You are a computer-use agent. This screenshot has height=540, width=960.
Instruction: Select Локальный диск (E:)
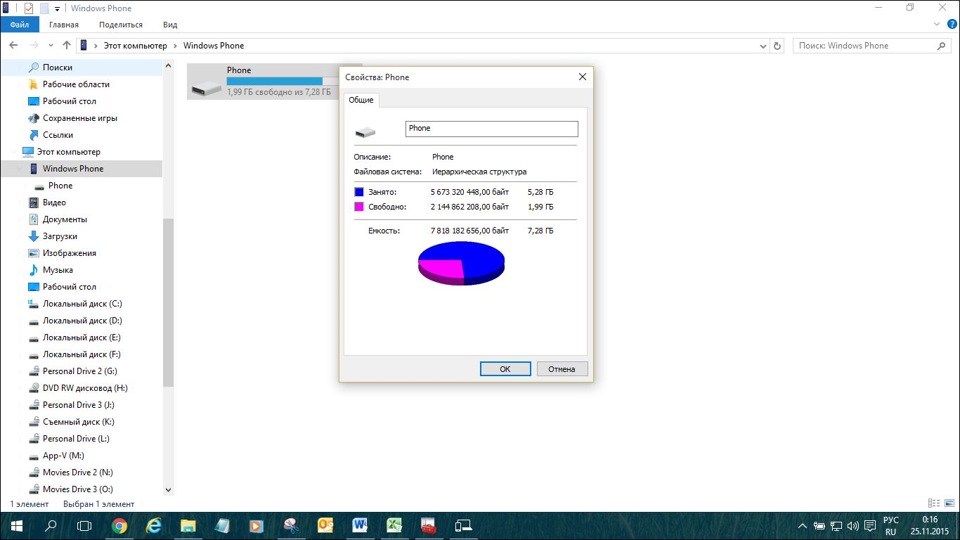pos(82,337)
